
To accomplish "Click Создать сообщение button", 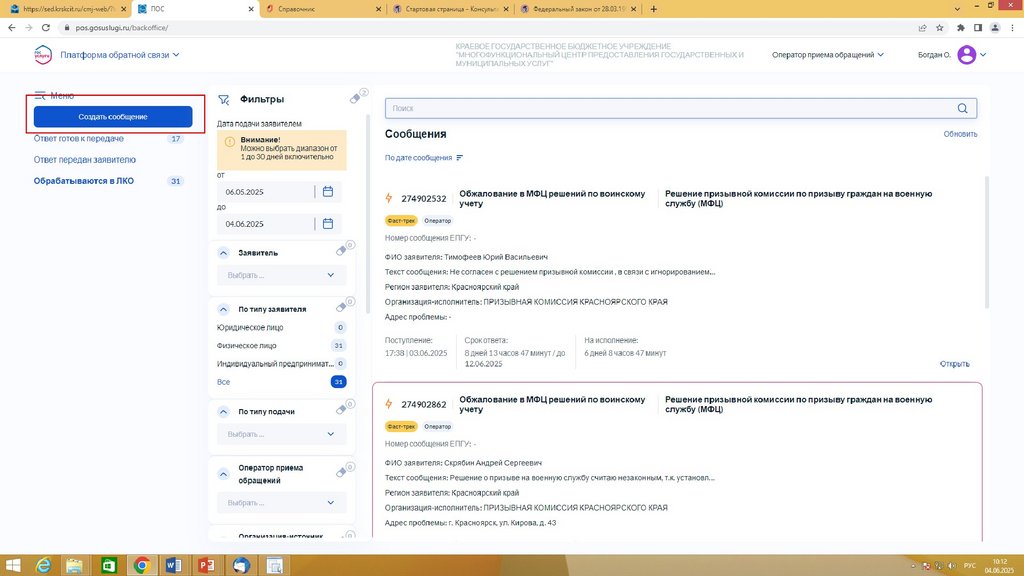I will pyautogui.click(x=113, y=117).
